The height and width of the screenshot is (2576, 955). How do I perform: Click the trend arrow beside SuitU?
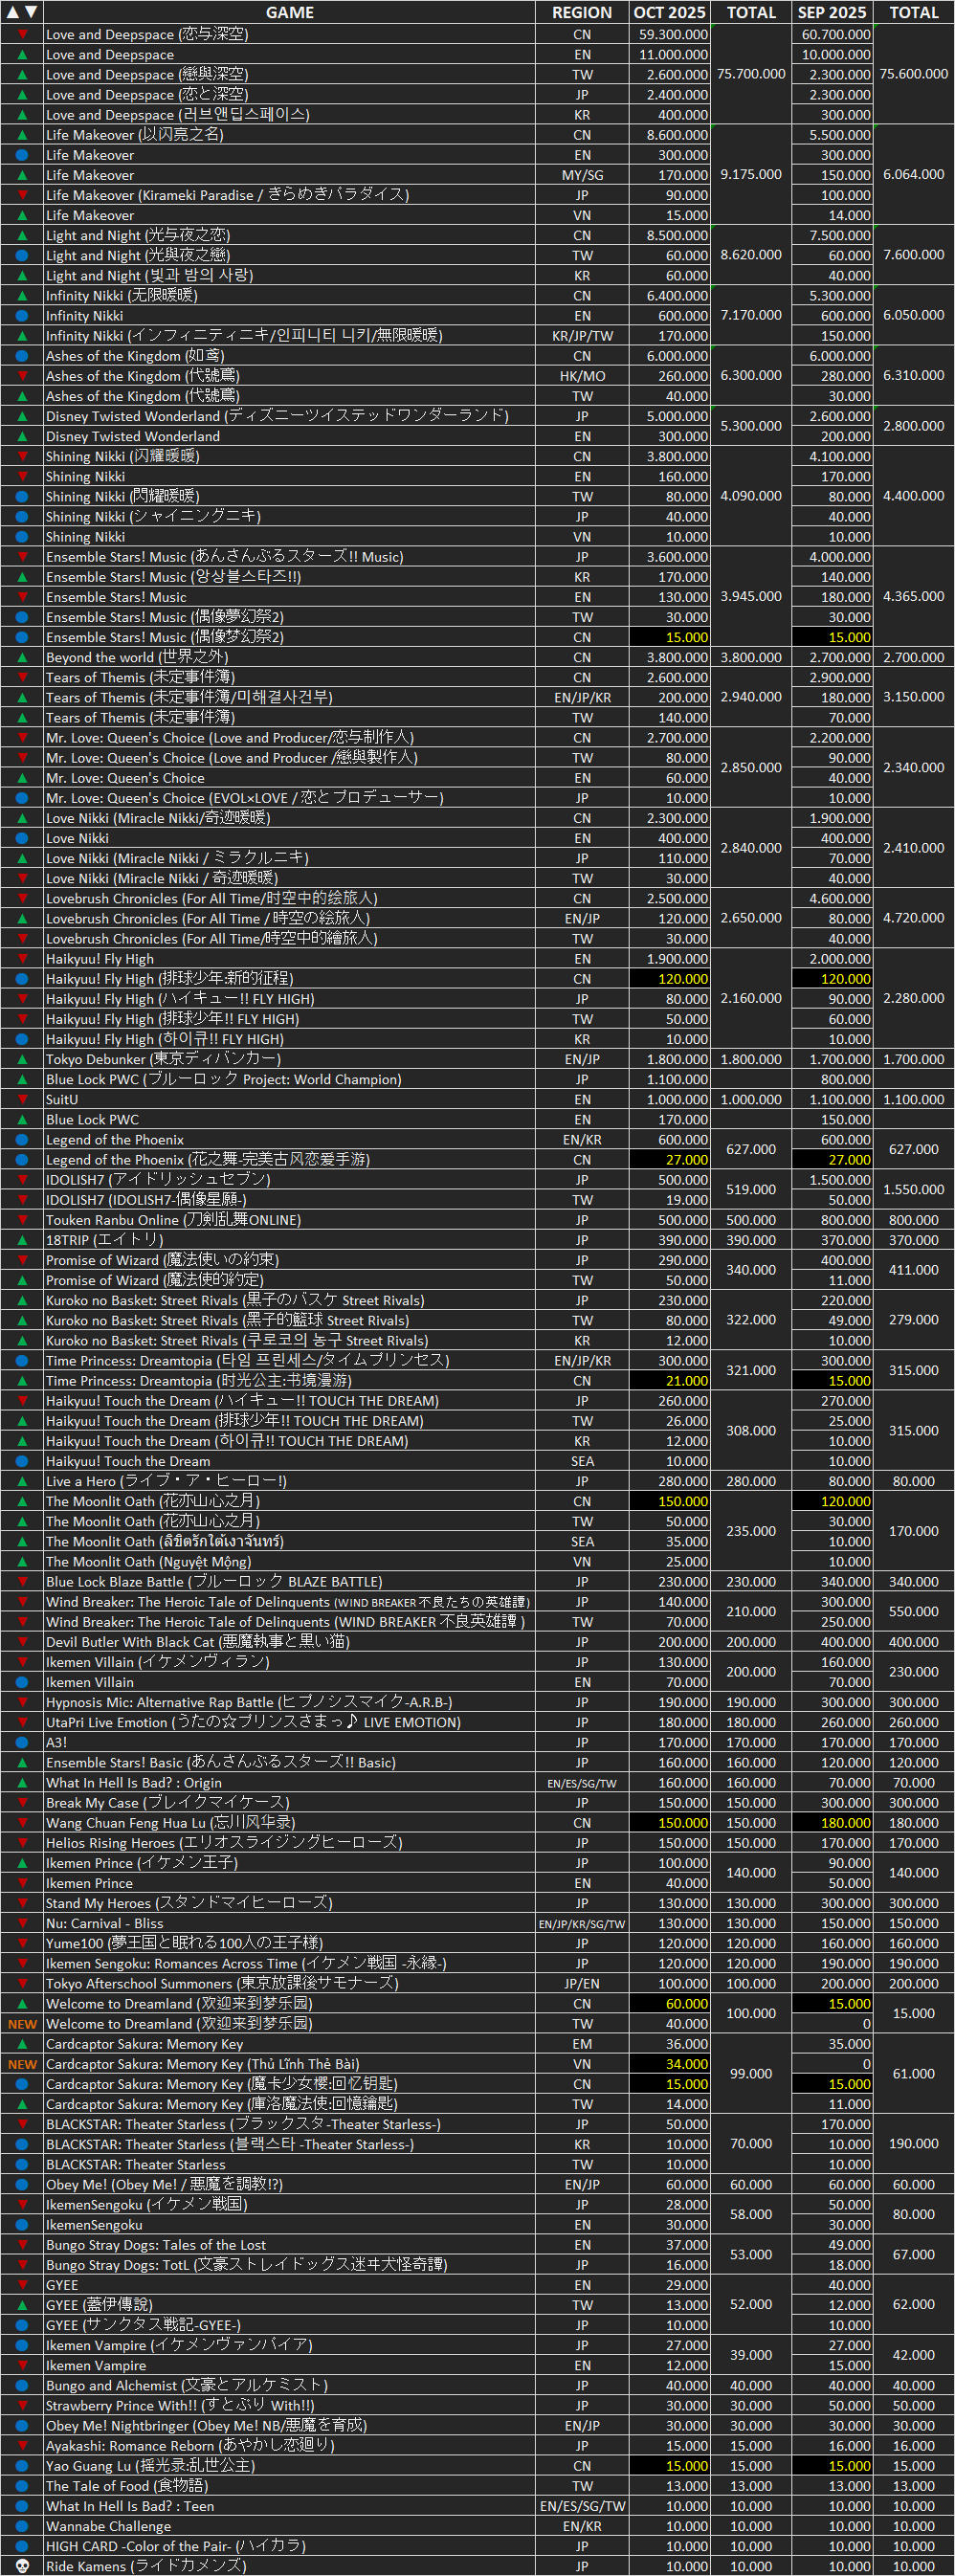pyautogui.click(x=22, y=1099)
